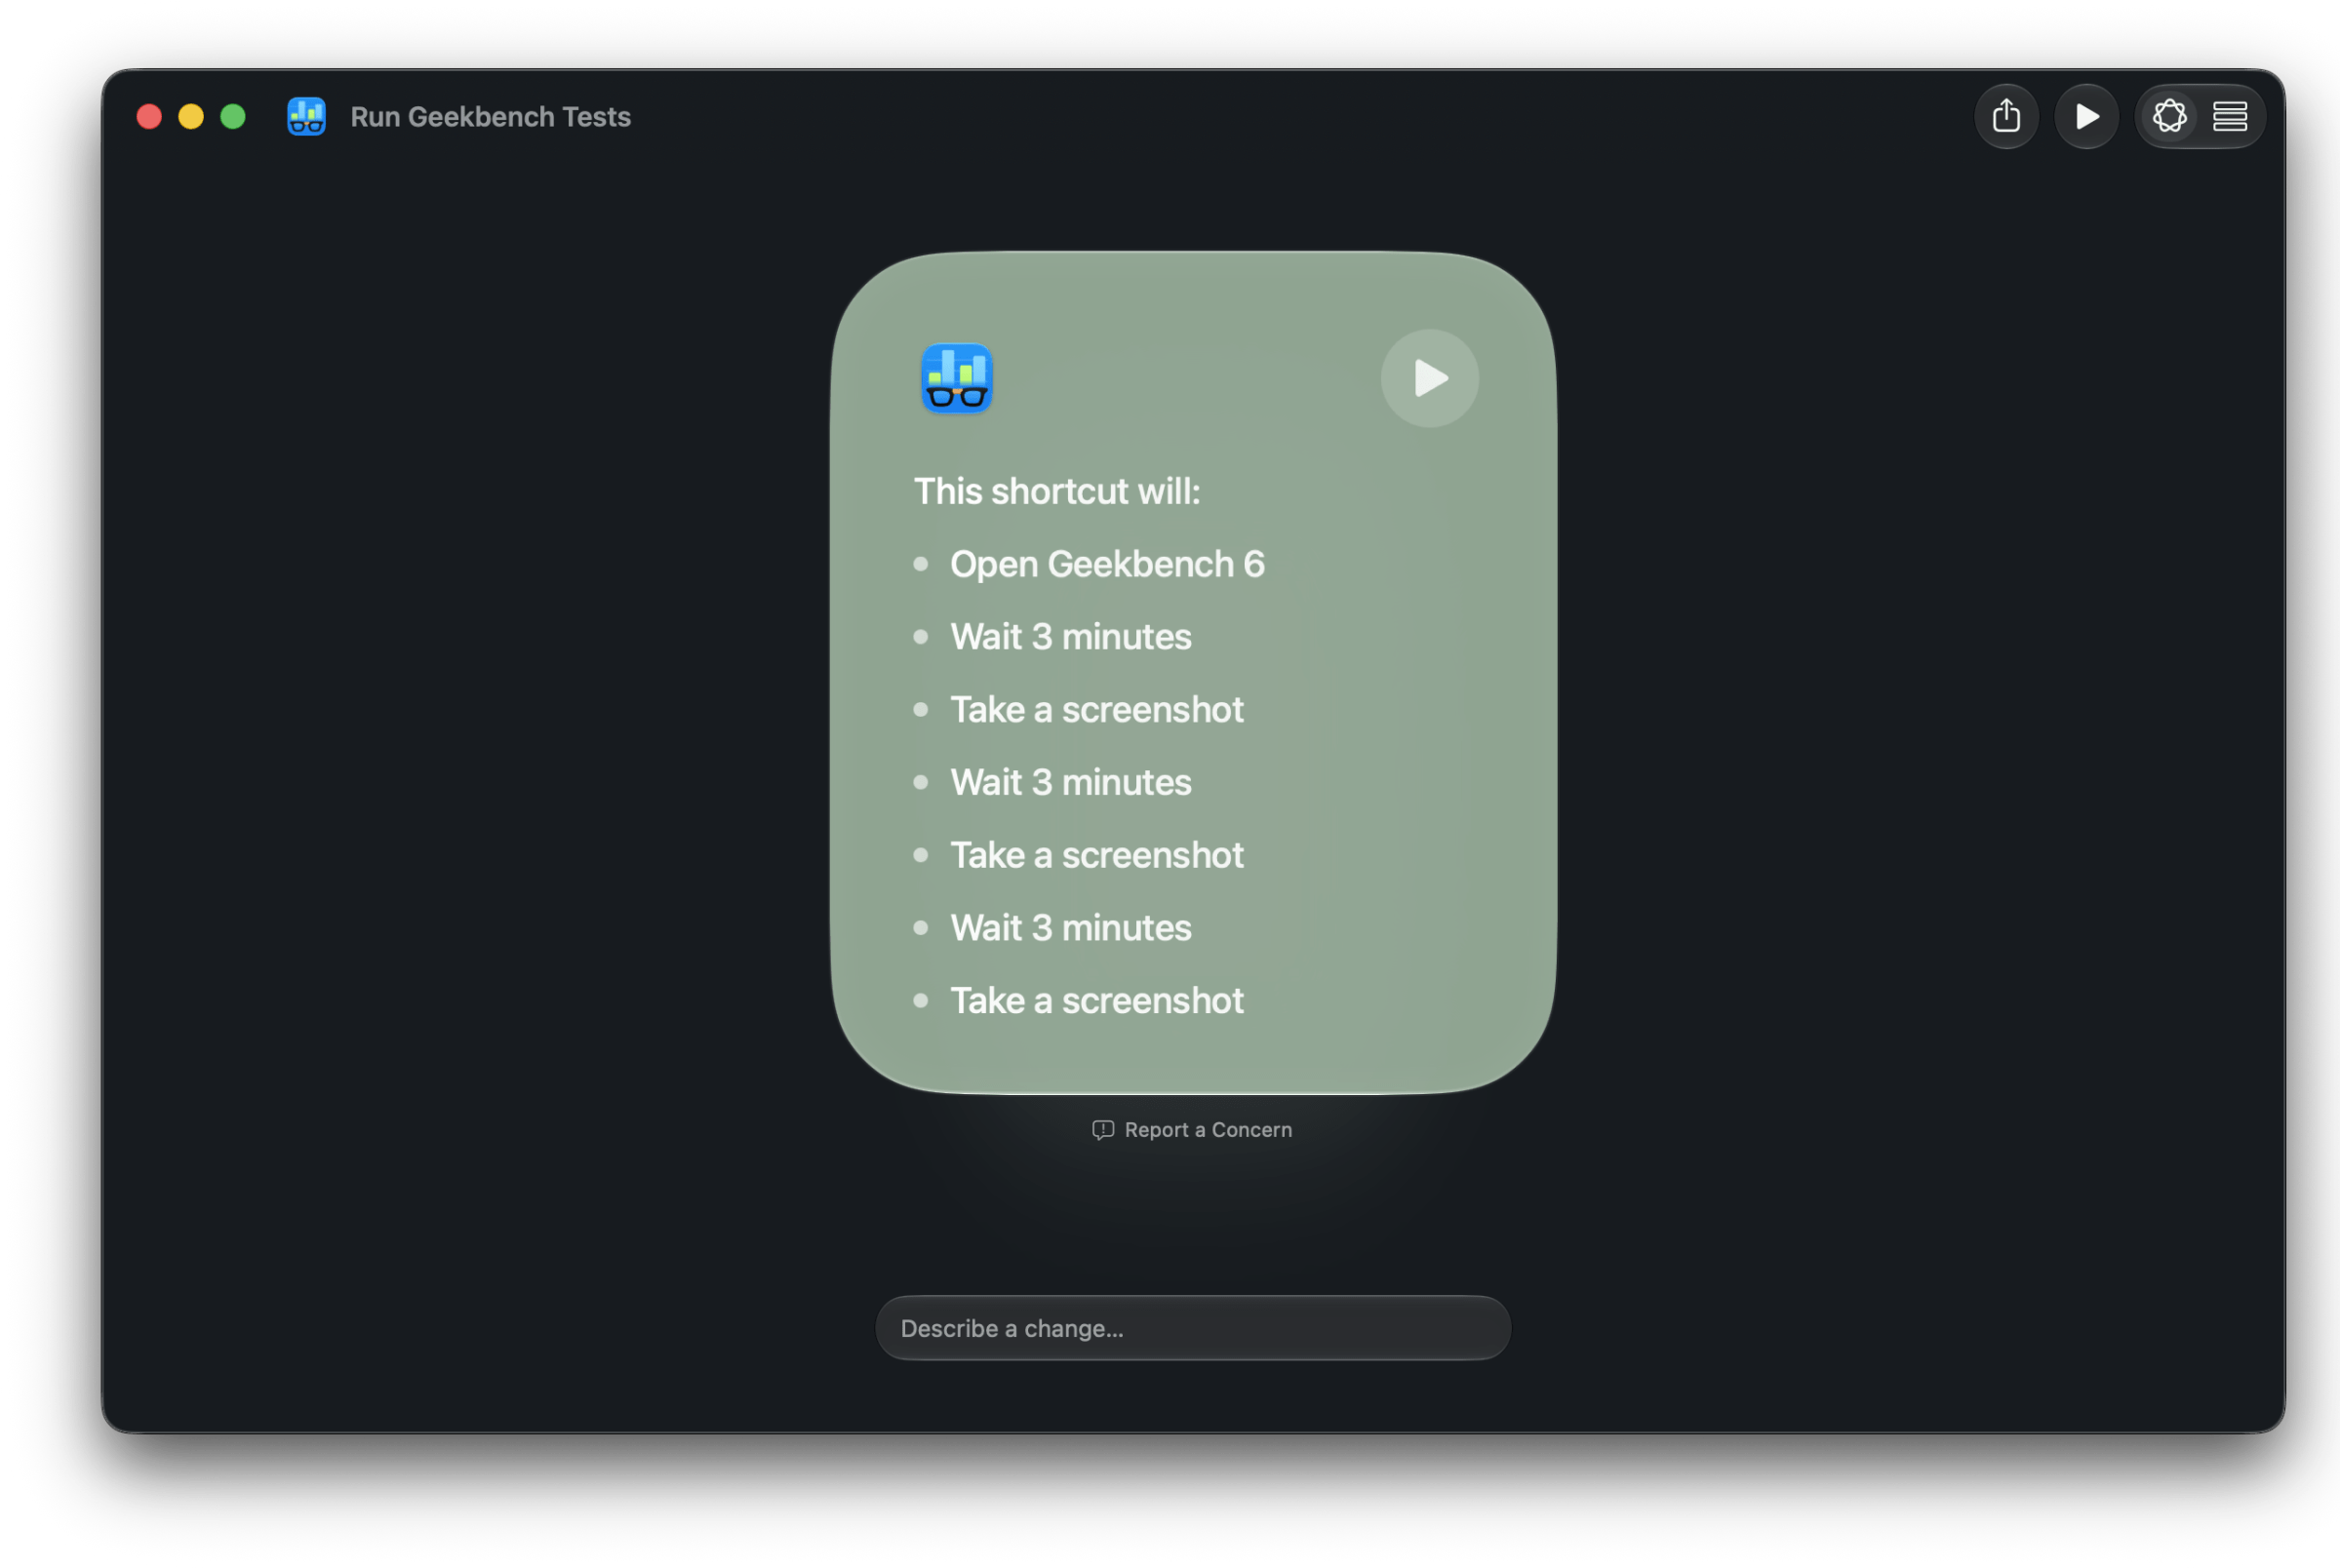Screen dimensions: 2340x1568
Task: Focus the Describe a change field
Action: (x=1192, y=1328)
